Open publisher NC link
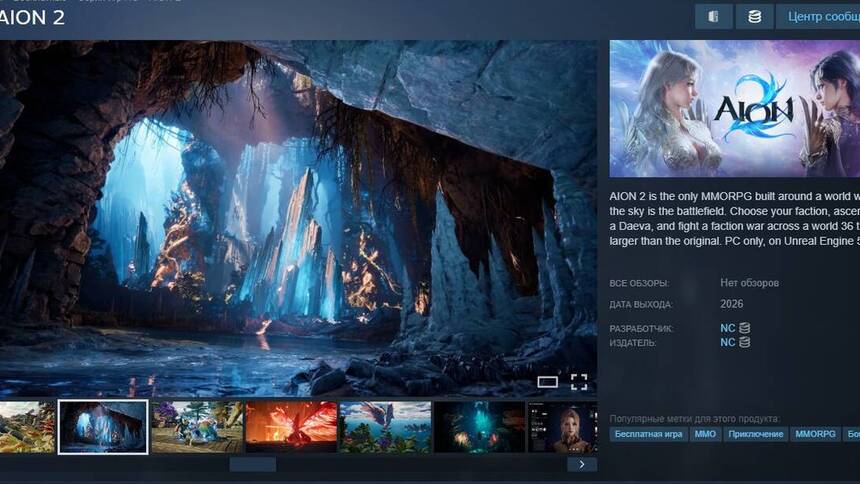The width and height of the screenshot is (860, 484). [727, 342]
